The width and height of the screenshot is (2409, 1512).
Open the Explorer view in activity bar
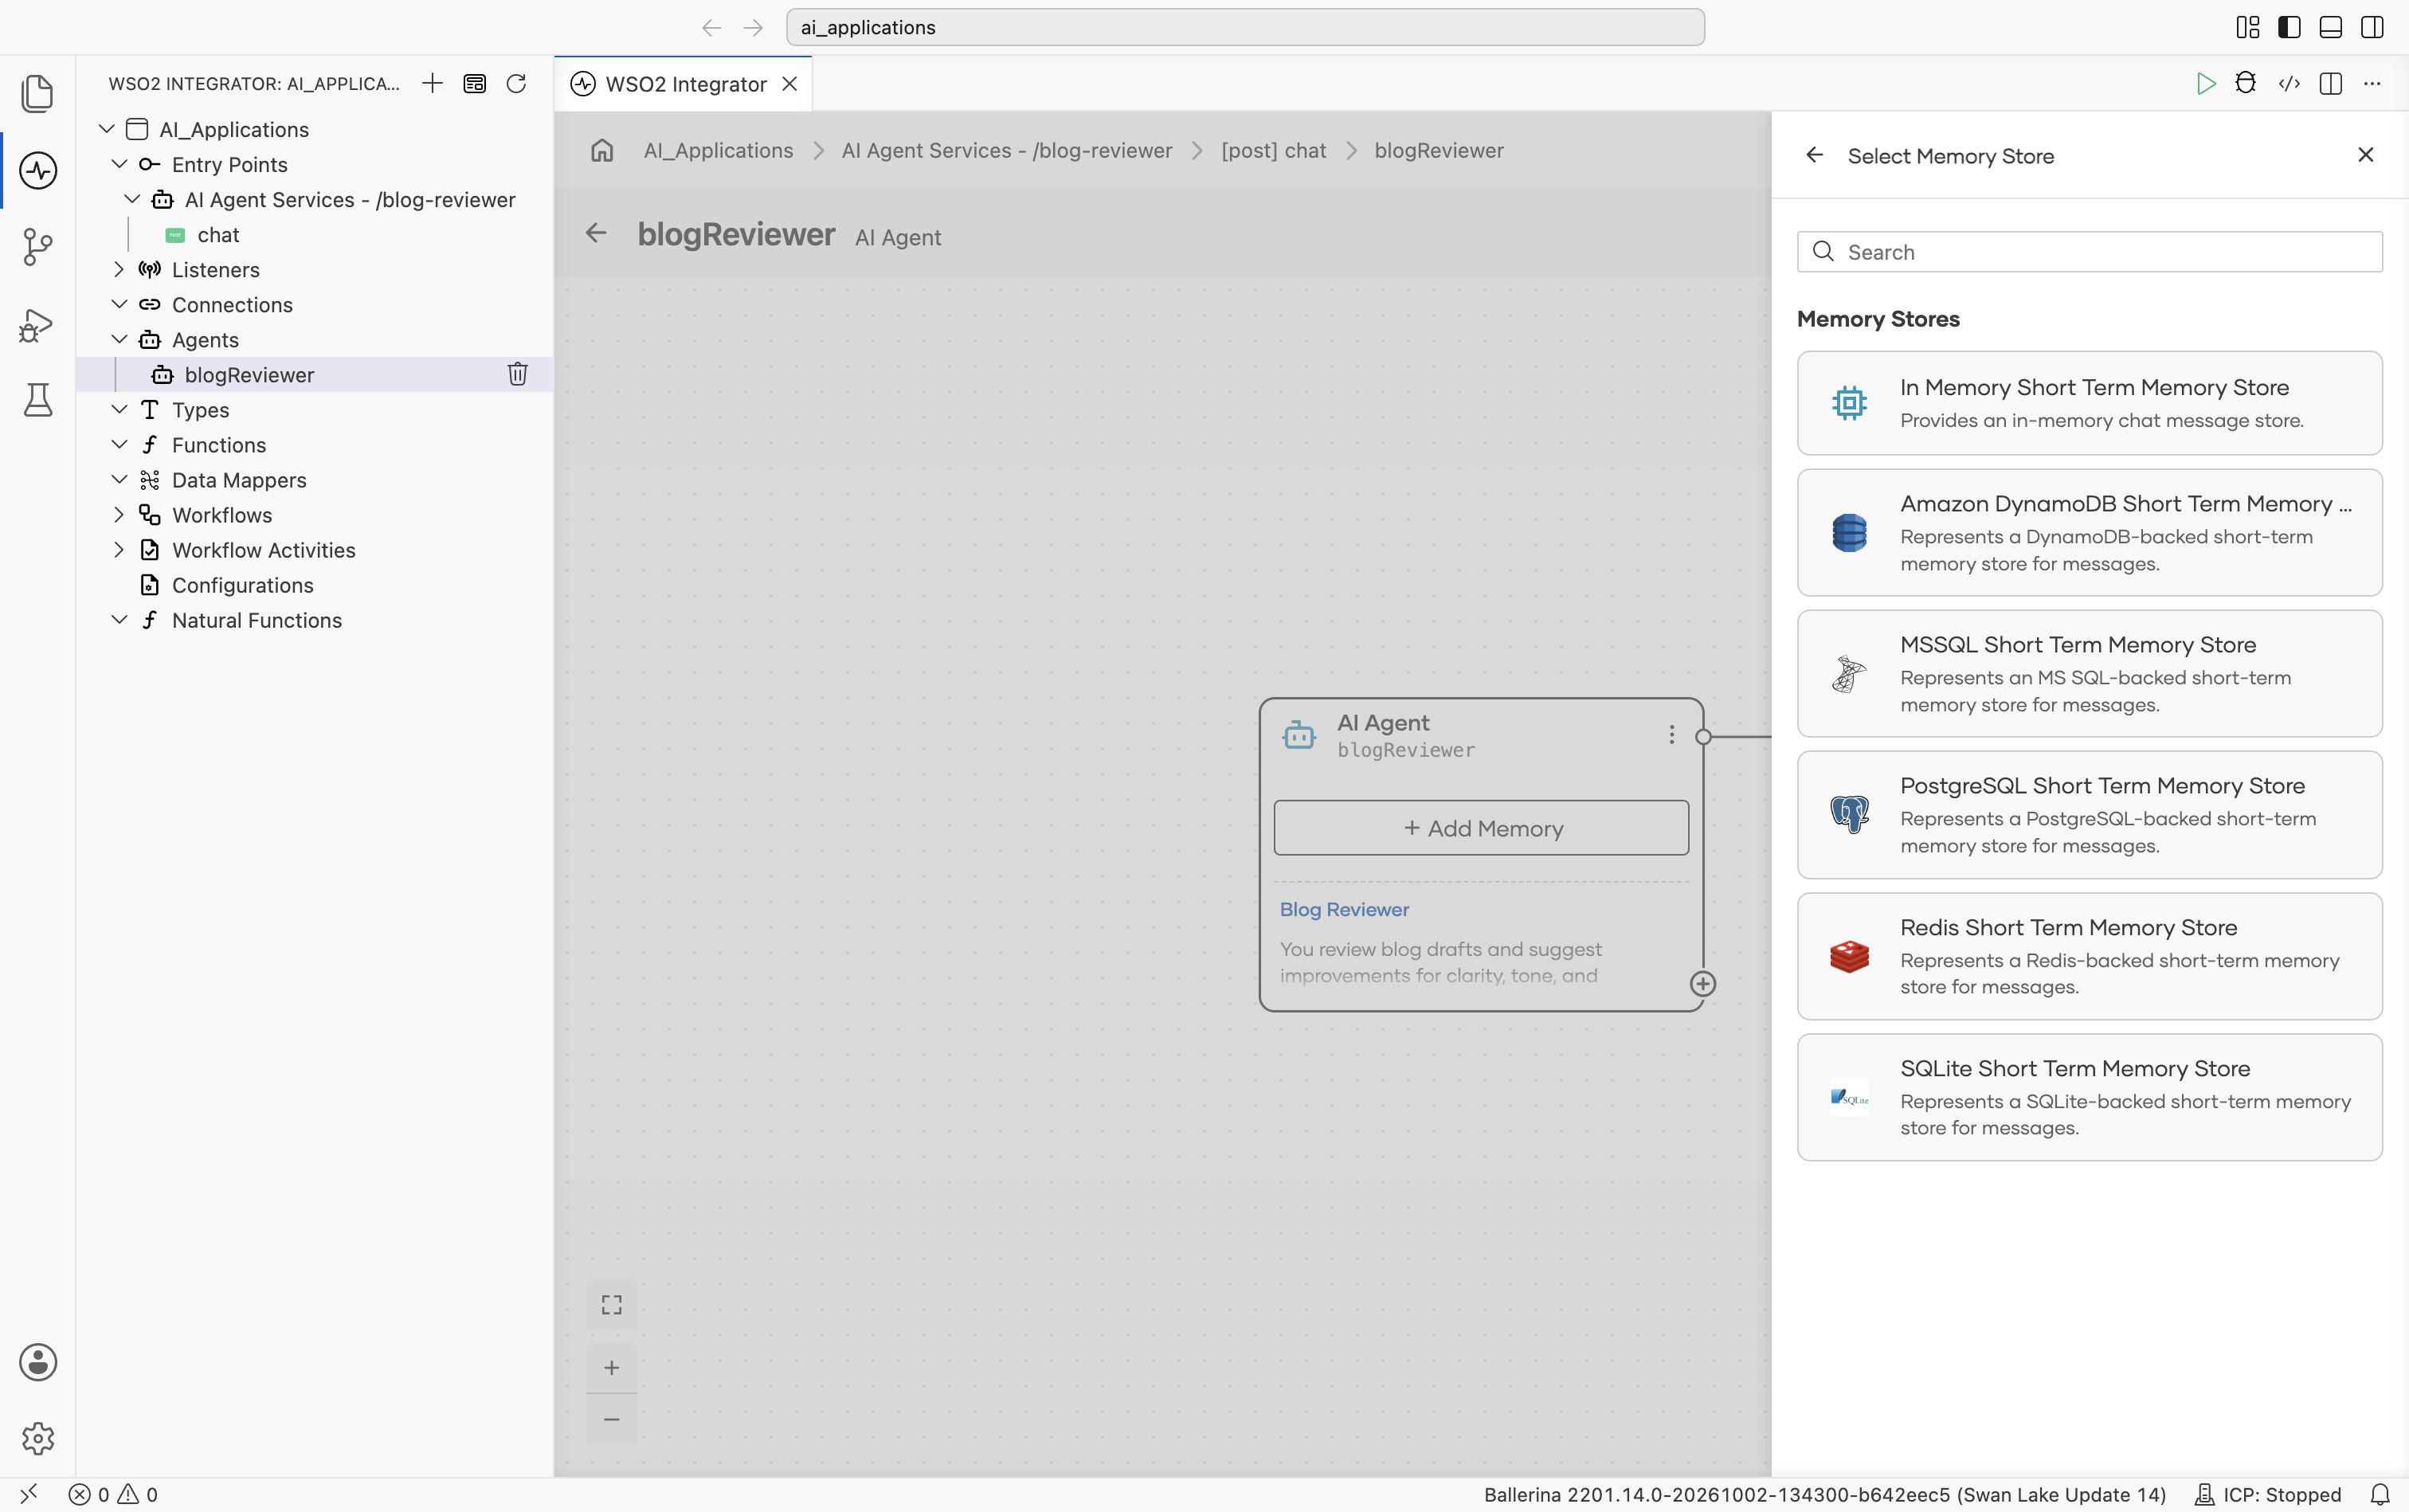[x=38, y=93]
